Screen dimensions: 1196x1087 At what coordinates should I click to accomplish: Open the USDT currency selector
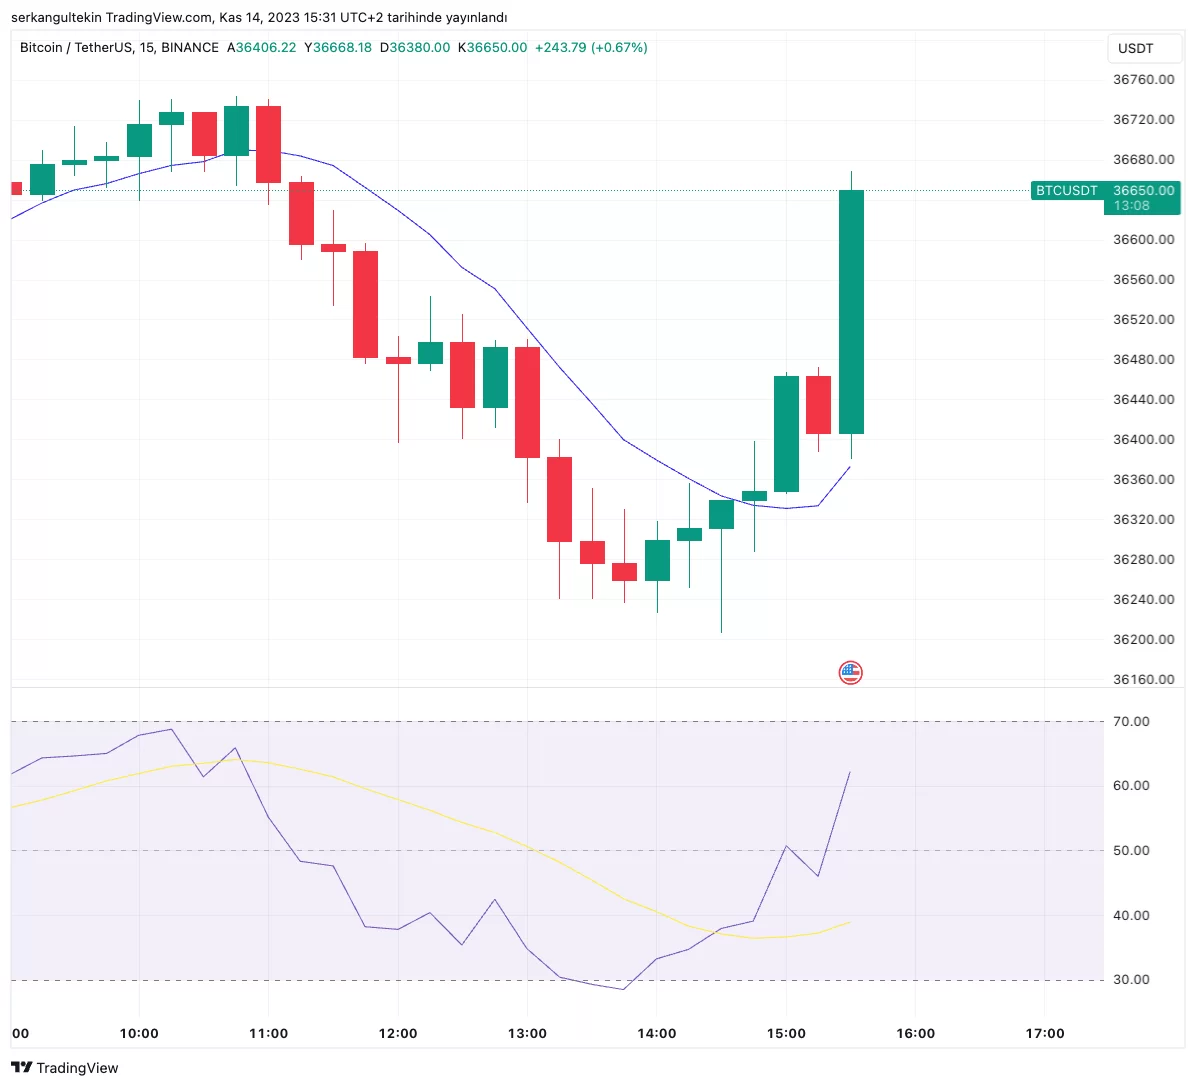[x=1135, y=48]
